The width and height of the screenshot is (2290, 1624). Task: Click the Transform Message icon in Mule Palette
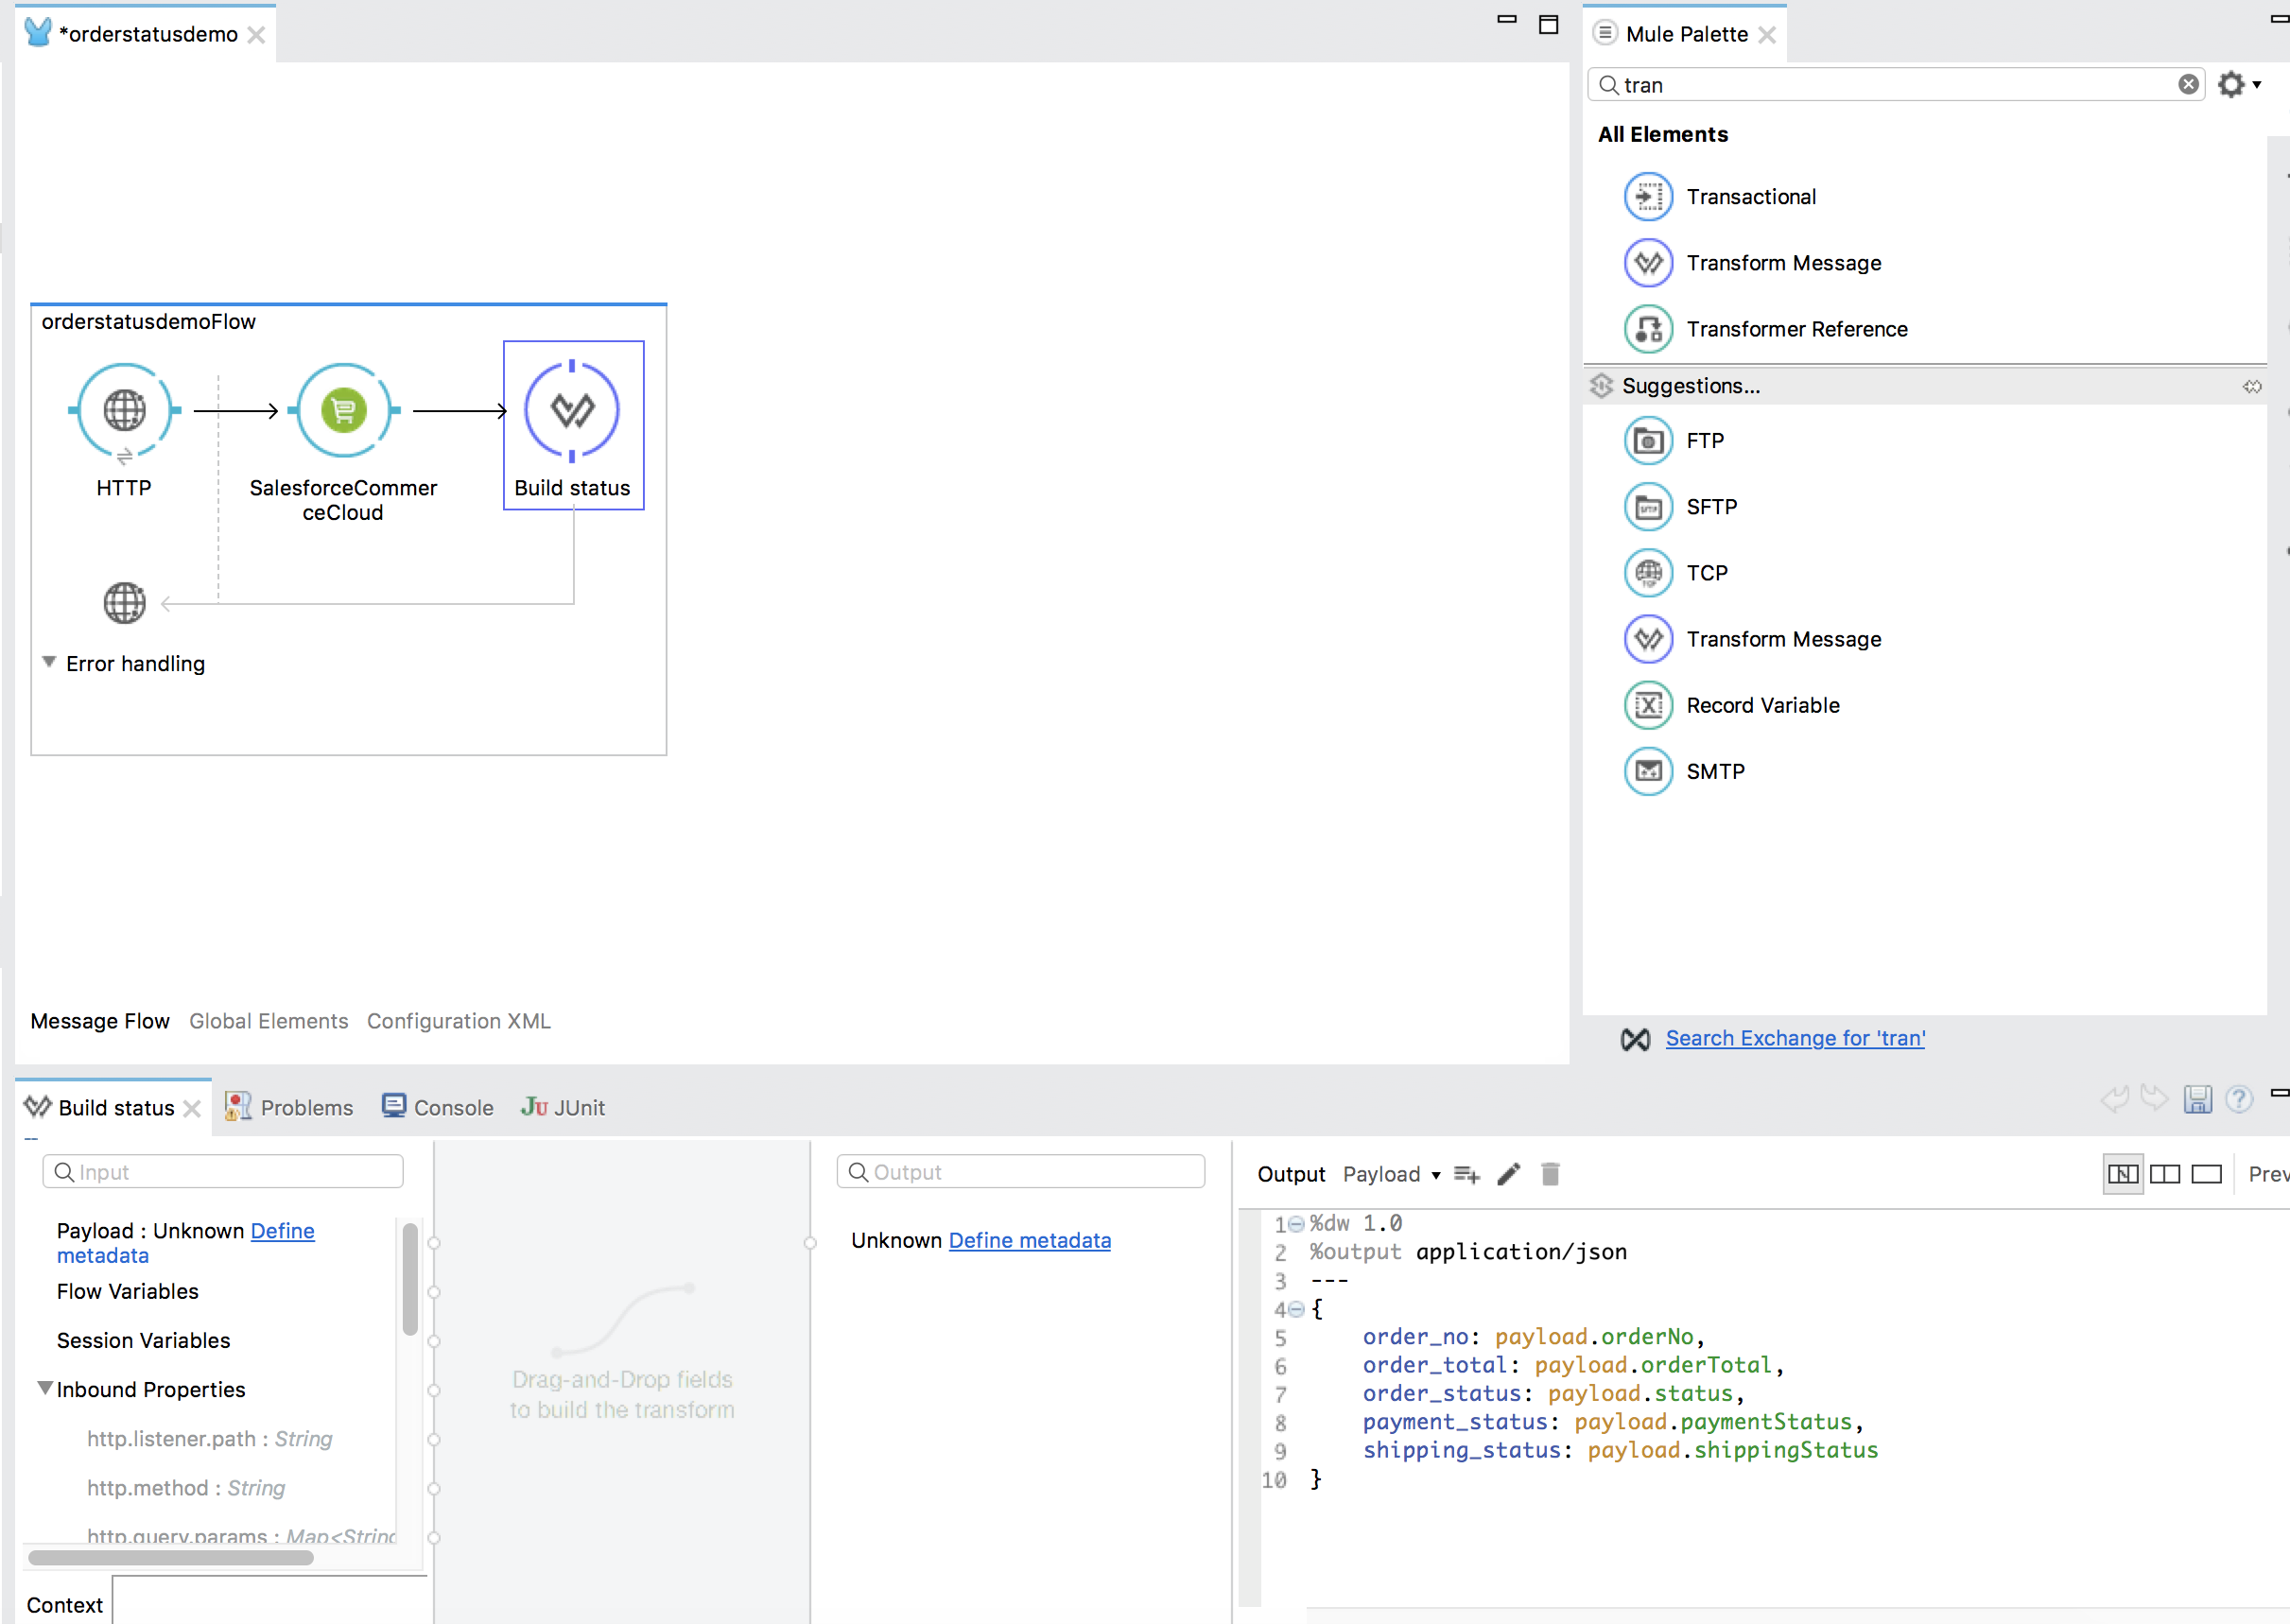click(x=1647, y=262)
